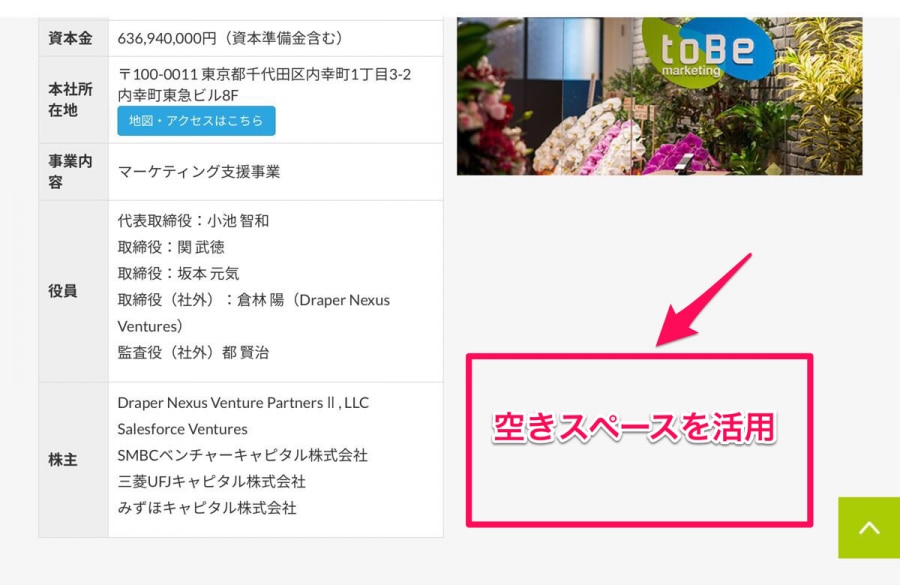Image resolution: width=900 pixels, height=585 pixels.
Task: Click Draper Nexus Venture Partners II shareholder
Action: (x=243, y=403)
